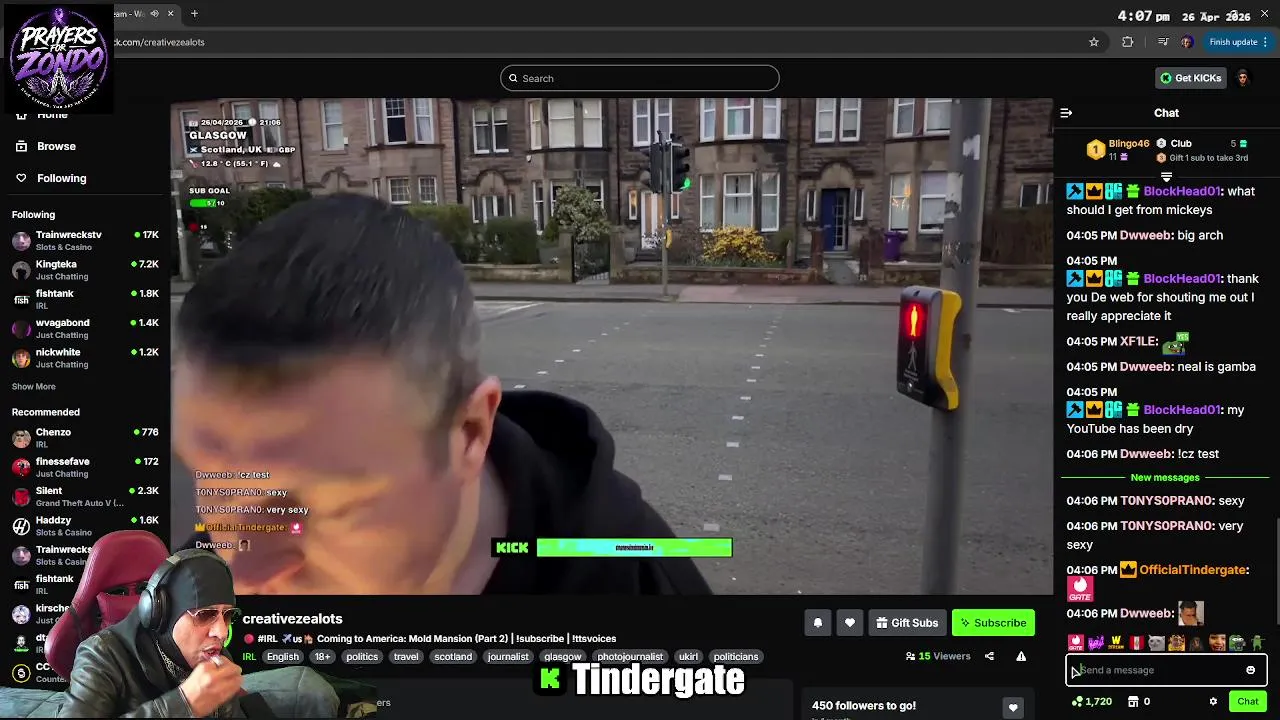Bookmark this page with the star icon

[1094, 42]
